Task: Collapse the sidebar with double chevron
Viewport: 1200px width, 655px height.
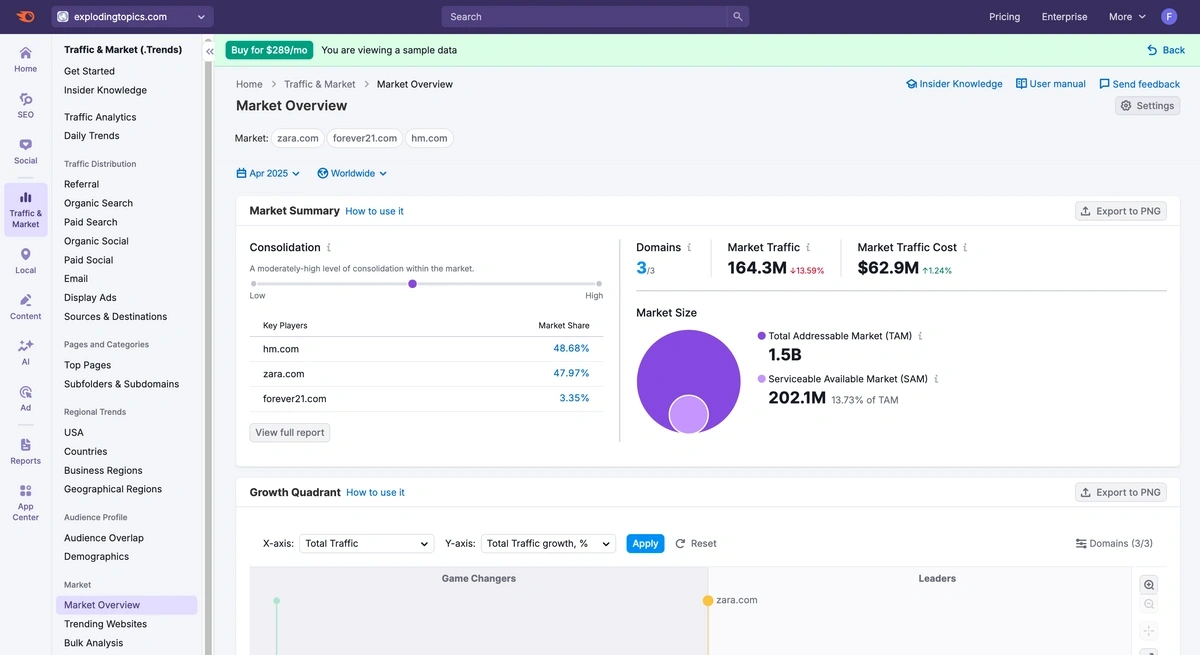Action: click(x=210, y=51)
